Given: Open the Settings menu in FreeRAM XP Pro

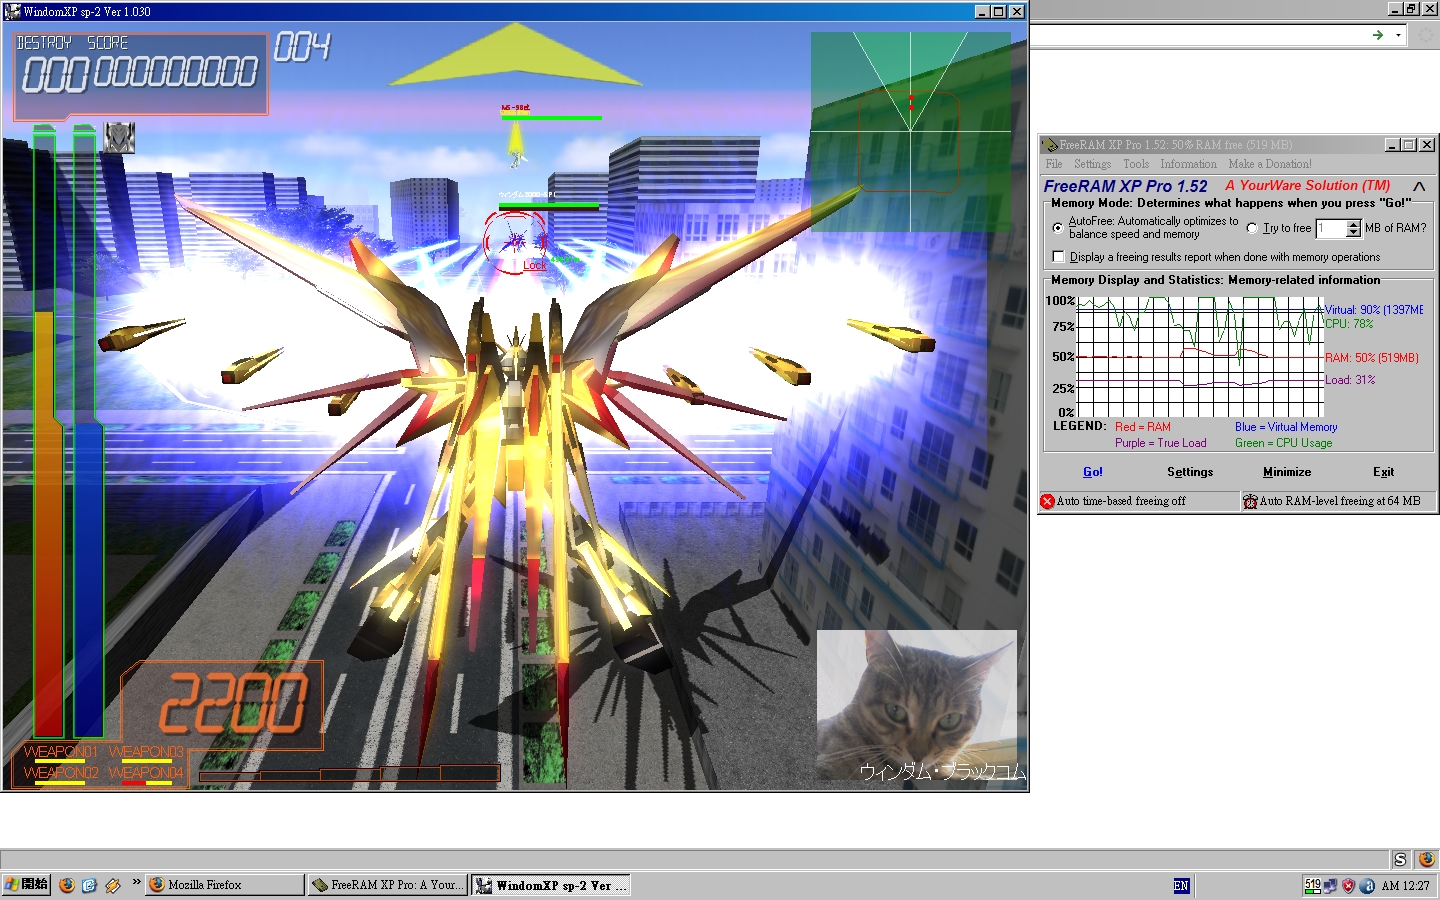Looking at the screenshot, I should point(1092,164).
